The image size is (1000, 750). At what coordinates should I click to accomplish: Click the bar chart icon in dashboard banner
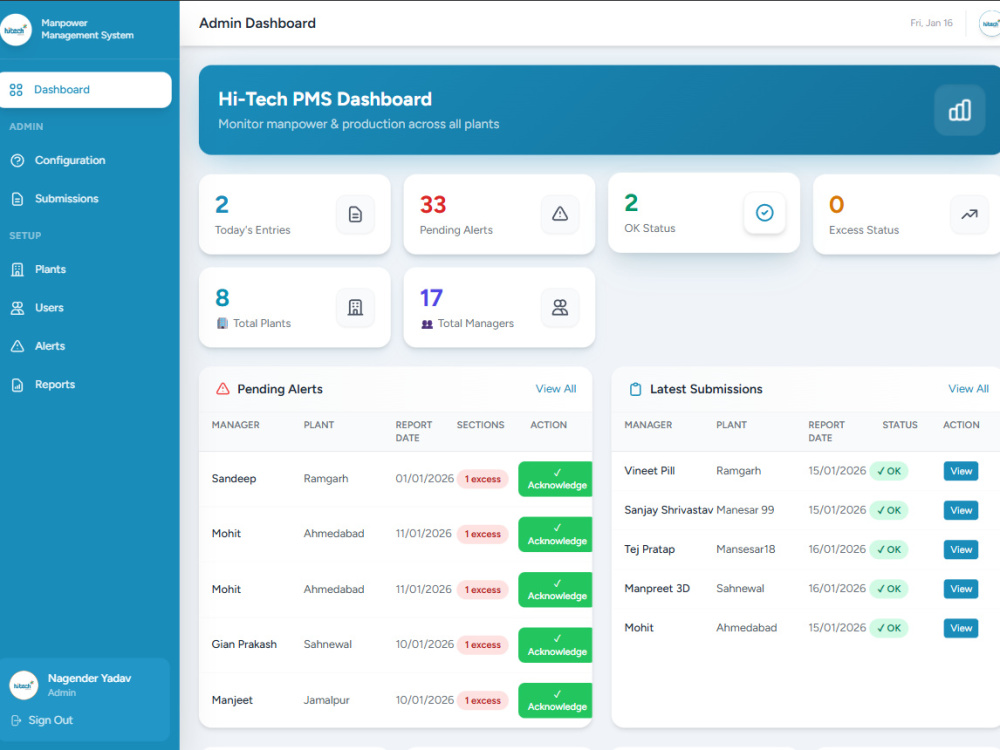click(x=959, y=110)
